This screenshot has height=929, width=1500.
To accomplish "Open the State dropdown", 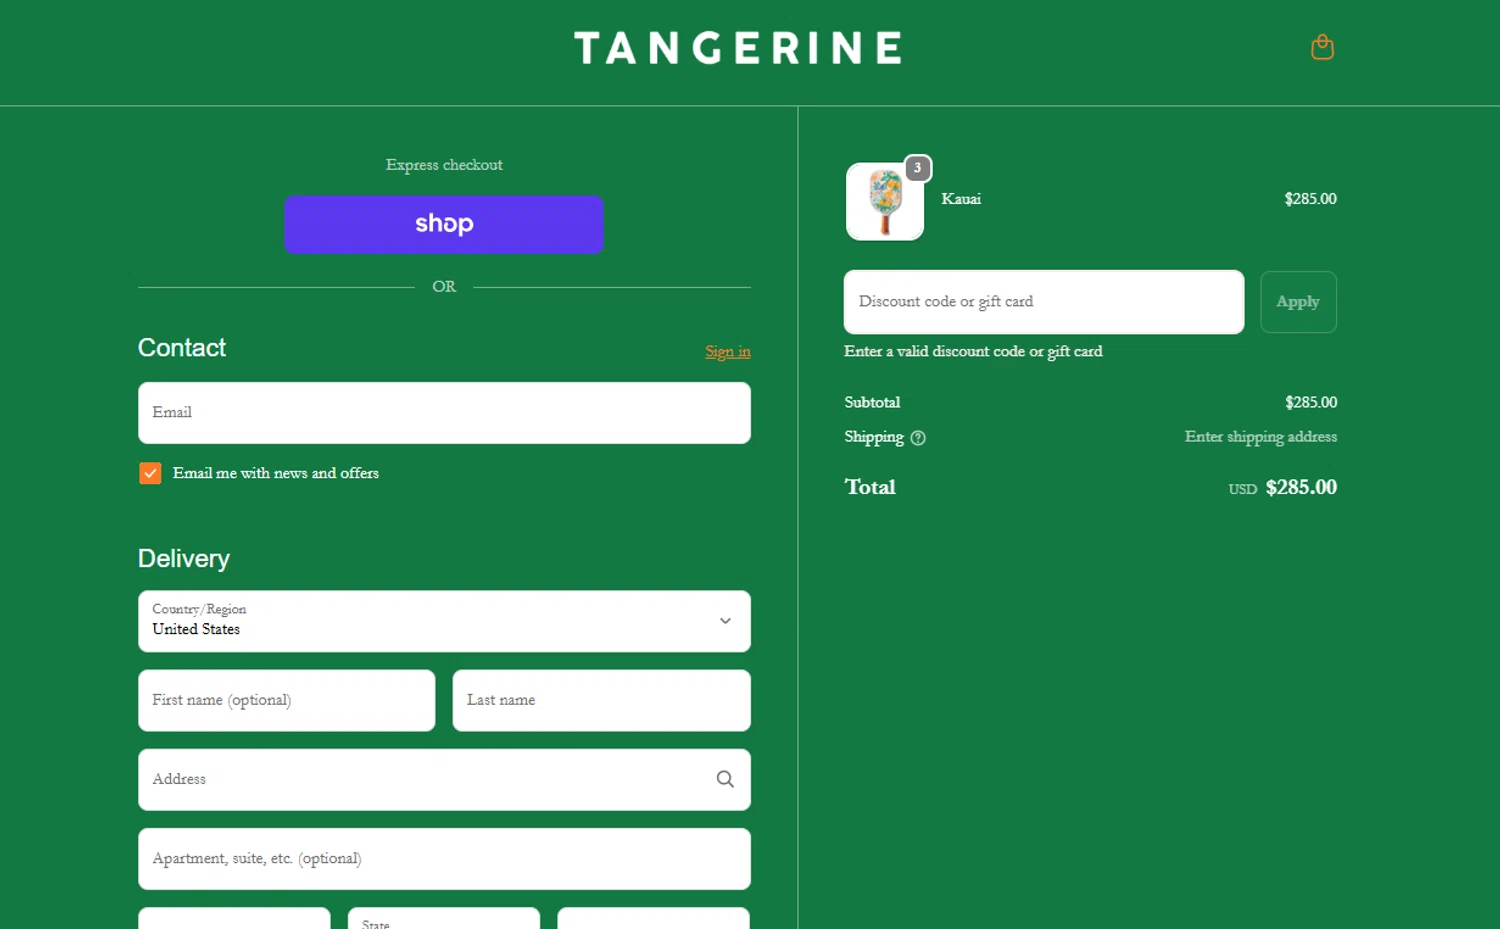I will [x=444, y=918].
